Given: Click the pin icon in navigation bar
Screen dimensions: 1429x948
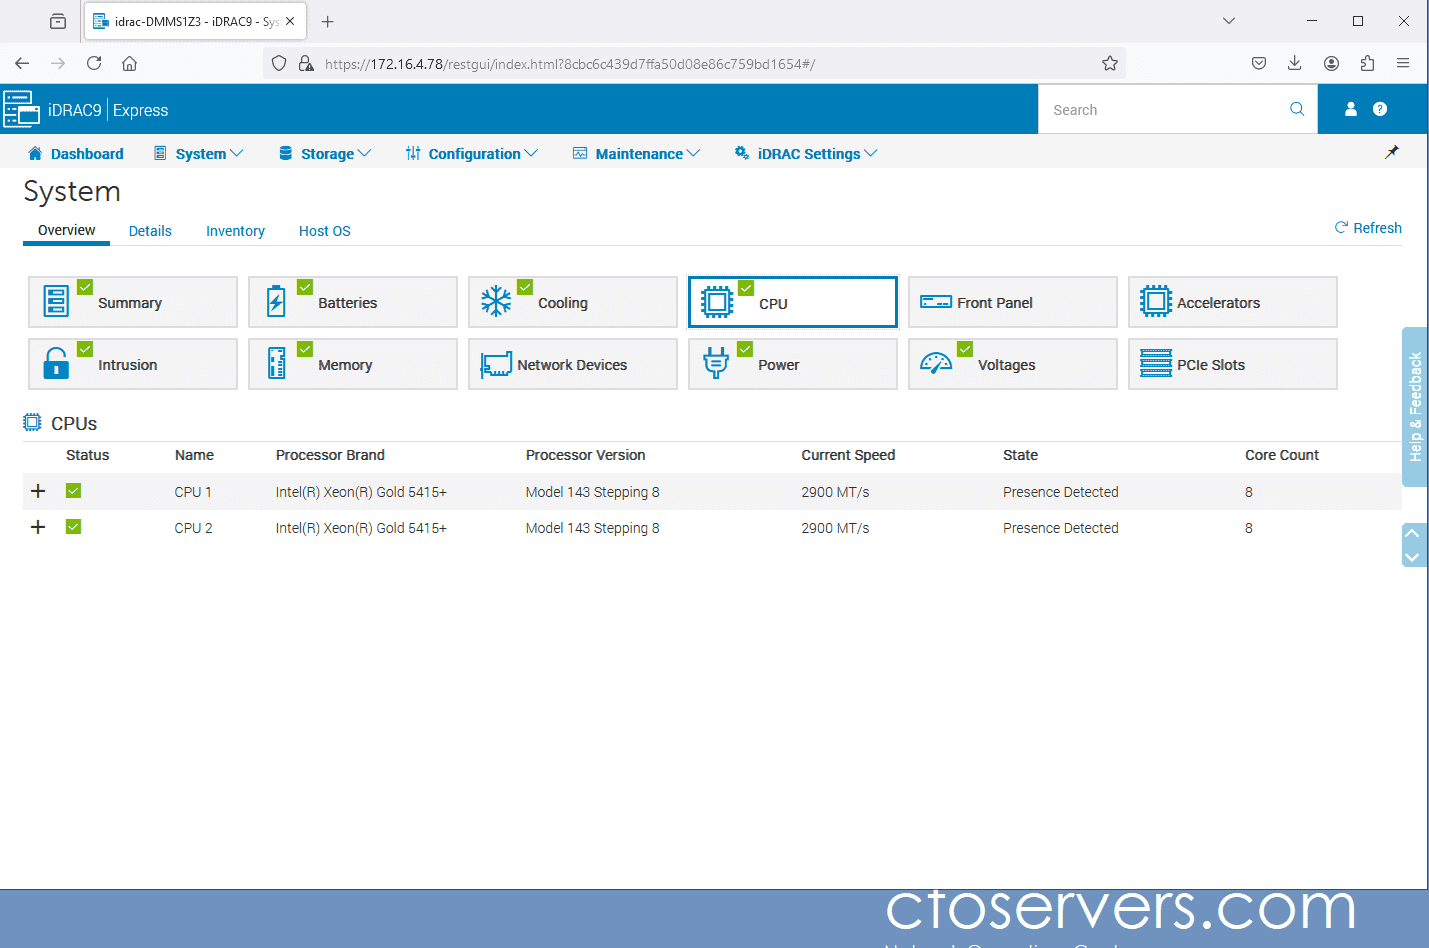Looking at the screenshot, I should 1391,153.
